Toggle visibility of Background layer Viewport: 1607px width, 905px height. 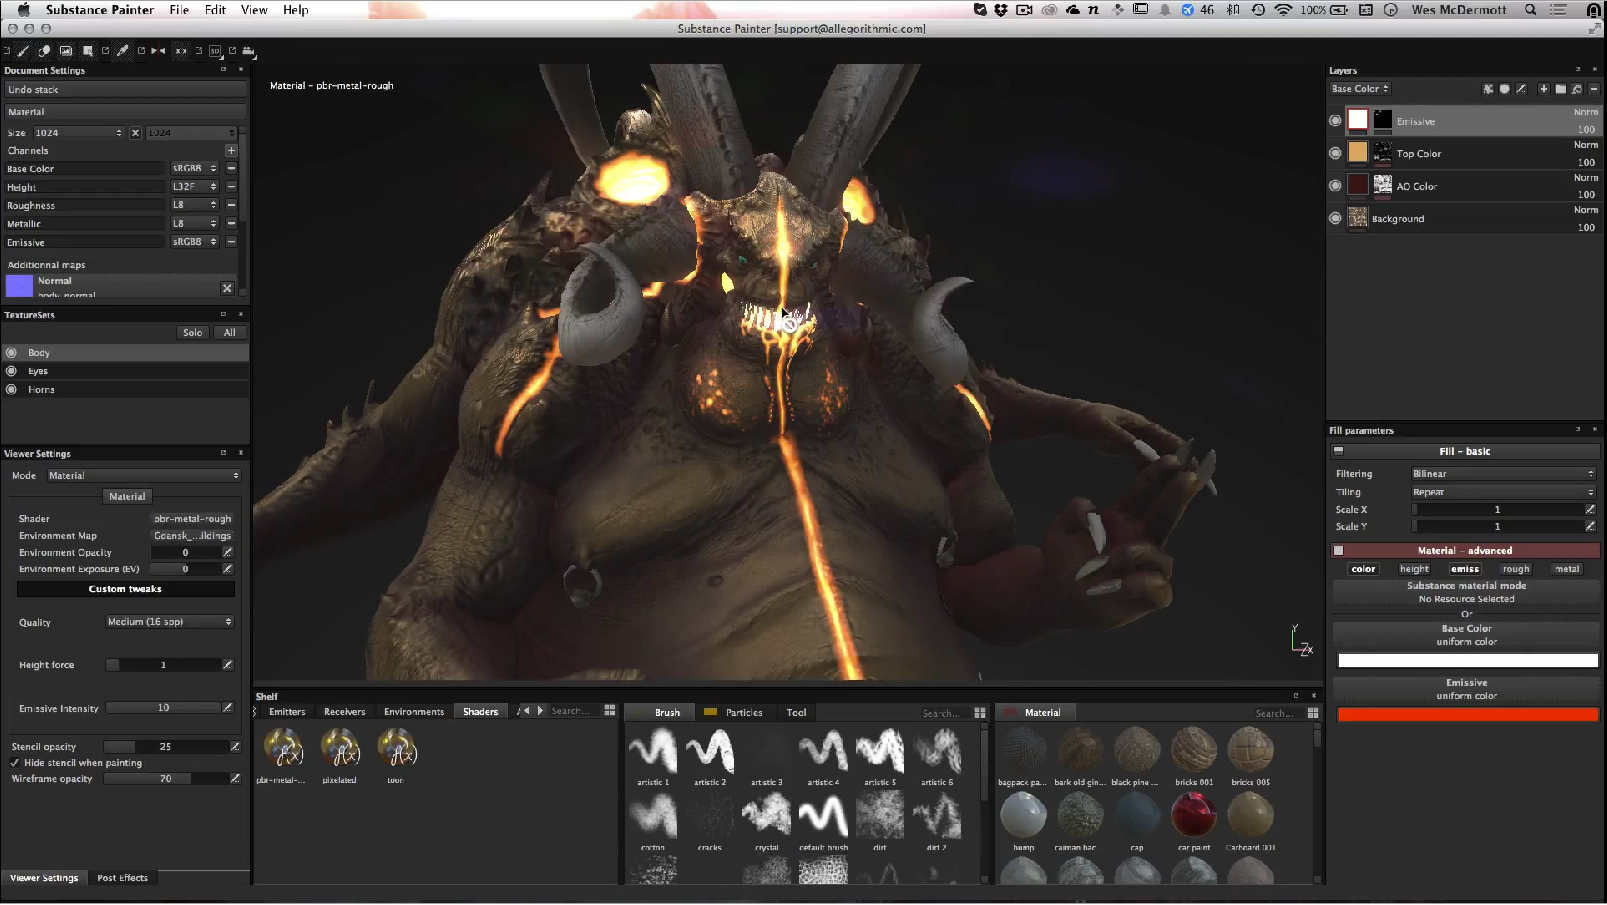(1335, 218)
